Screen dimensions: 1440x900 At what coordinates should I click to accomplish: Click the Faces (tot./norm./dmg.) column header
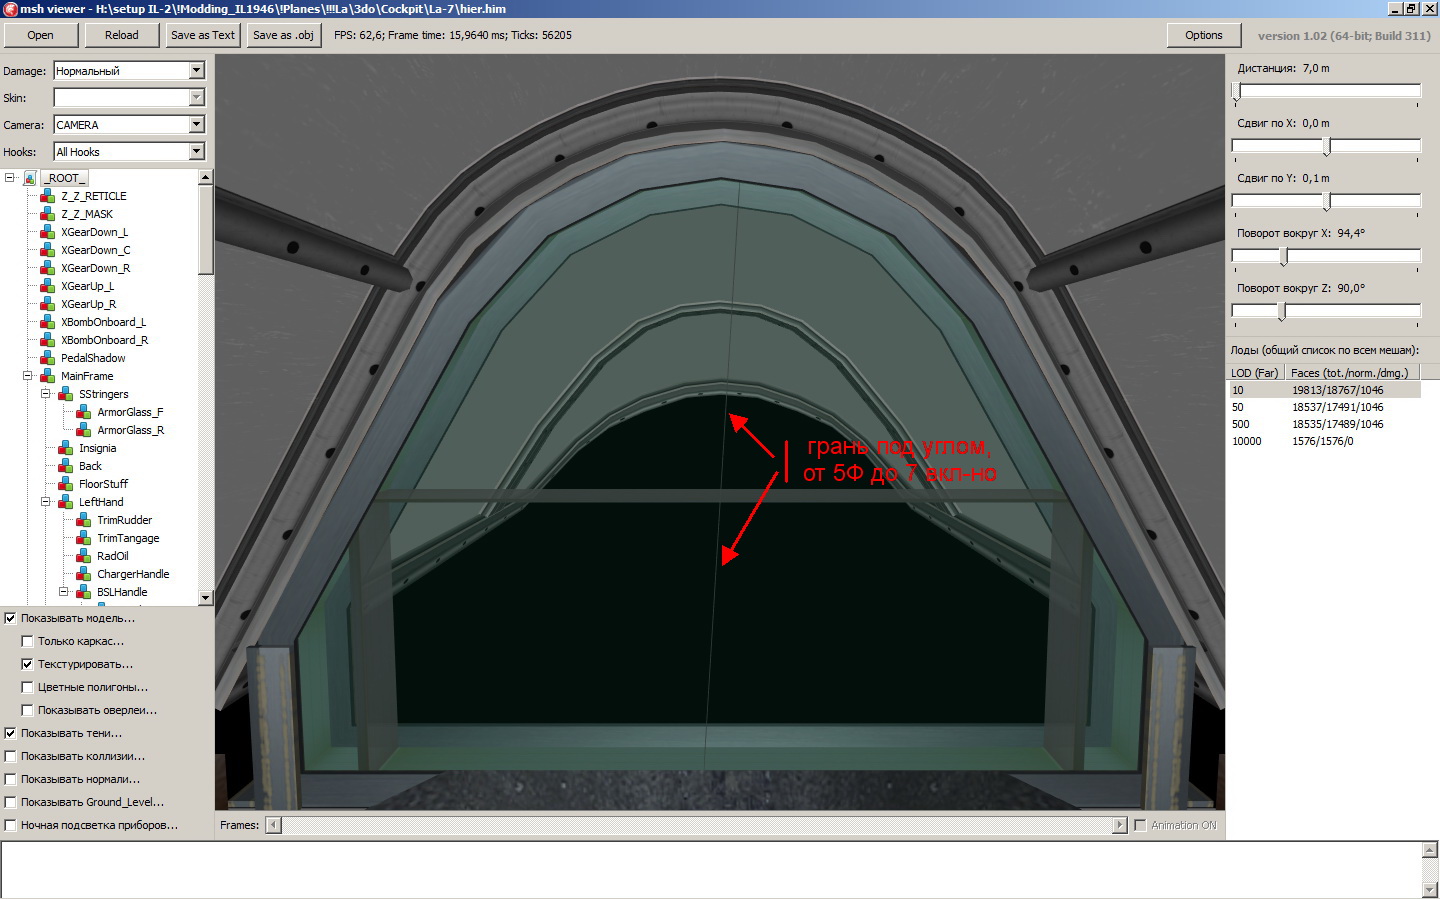coord(1351,373)
